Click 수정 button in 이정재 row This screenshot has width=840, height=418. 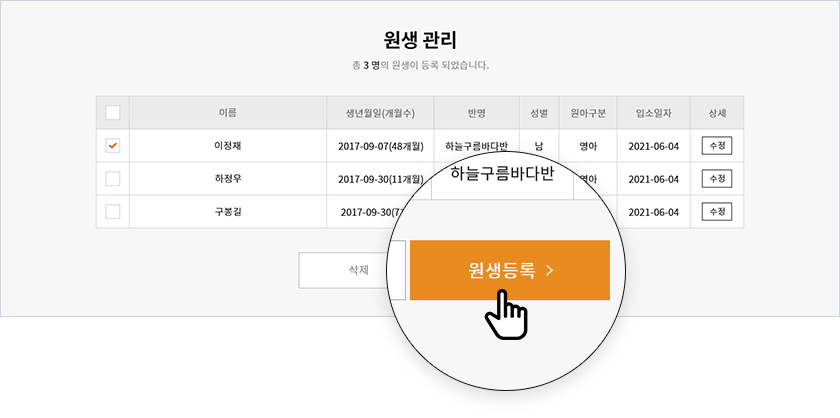717,146
